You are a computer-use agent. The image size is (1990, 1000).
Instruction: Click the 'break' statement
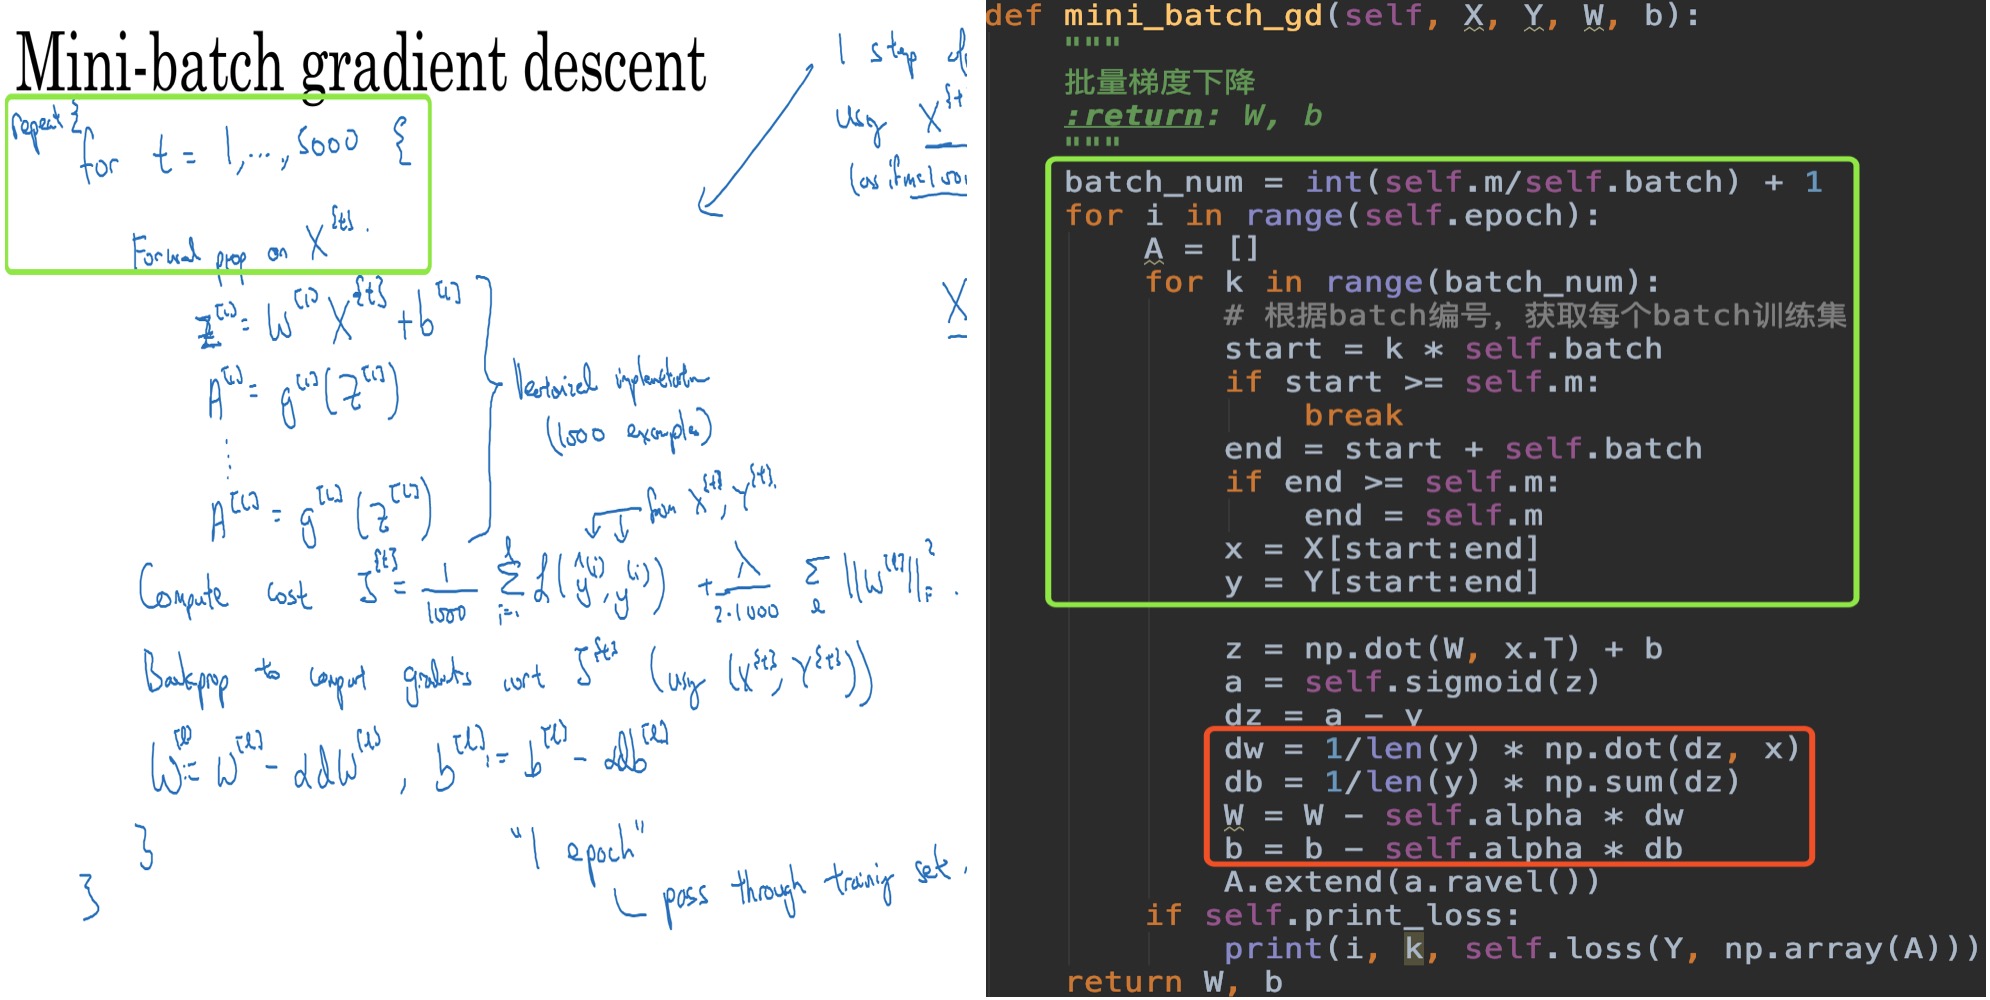pos(1353,415)
